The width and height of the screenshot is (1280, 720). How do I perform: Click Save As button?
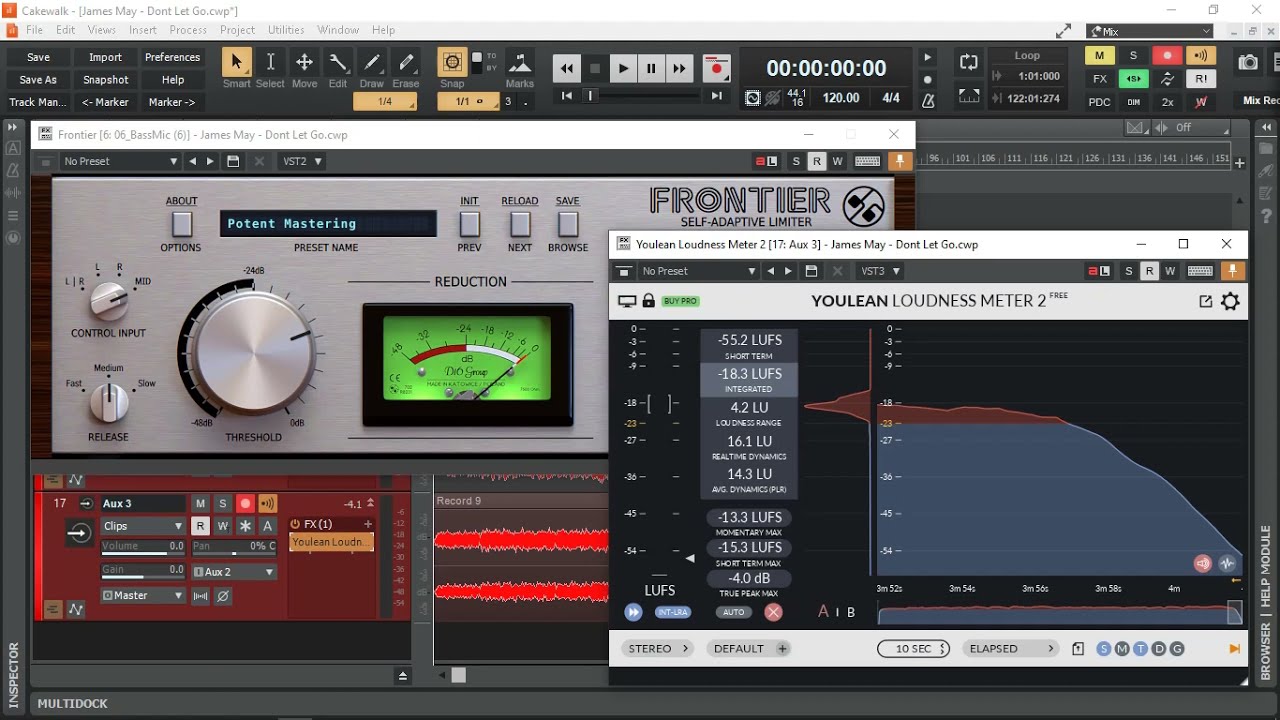38,80
